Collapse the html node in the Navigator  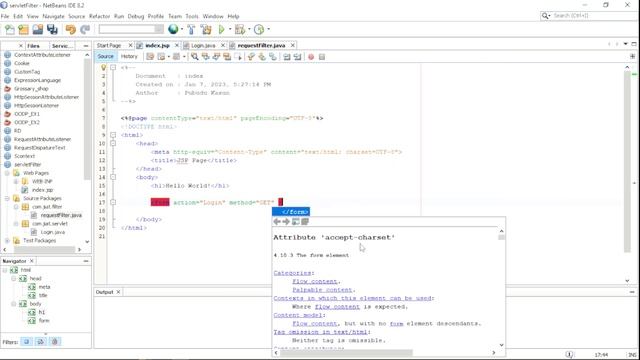point(5,270)
